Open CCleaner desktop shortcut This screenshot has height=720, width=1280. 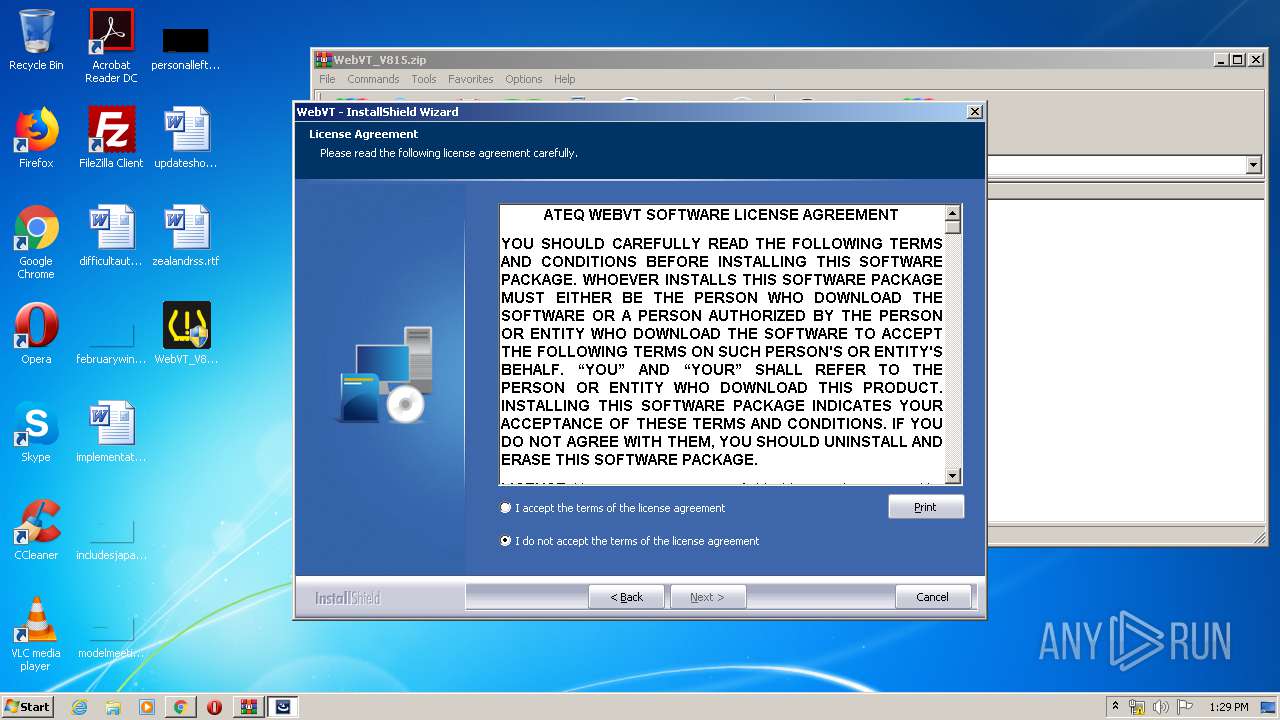pos(36,530)
